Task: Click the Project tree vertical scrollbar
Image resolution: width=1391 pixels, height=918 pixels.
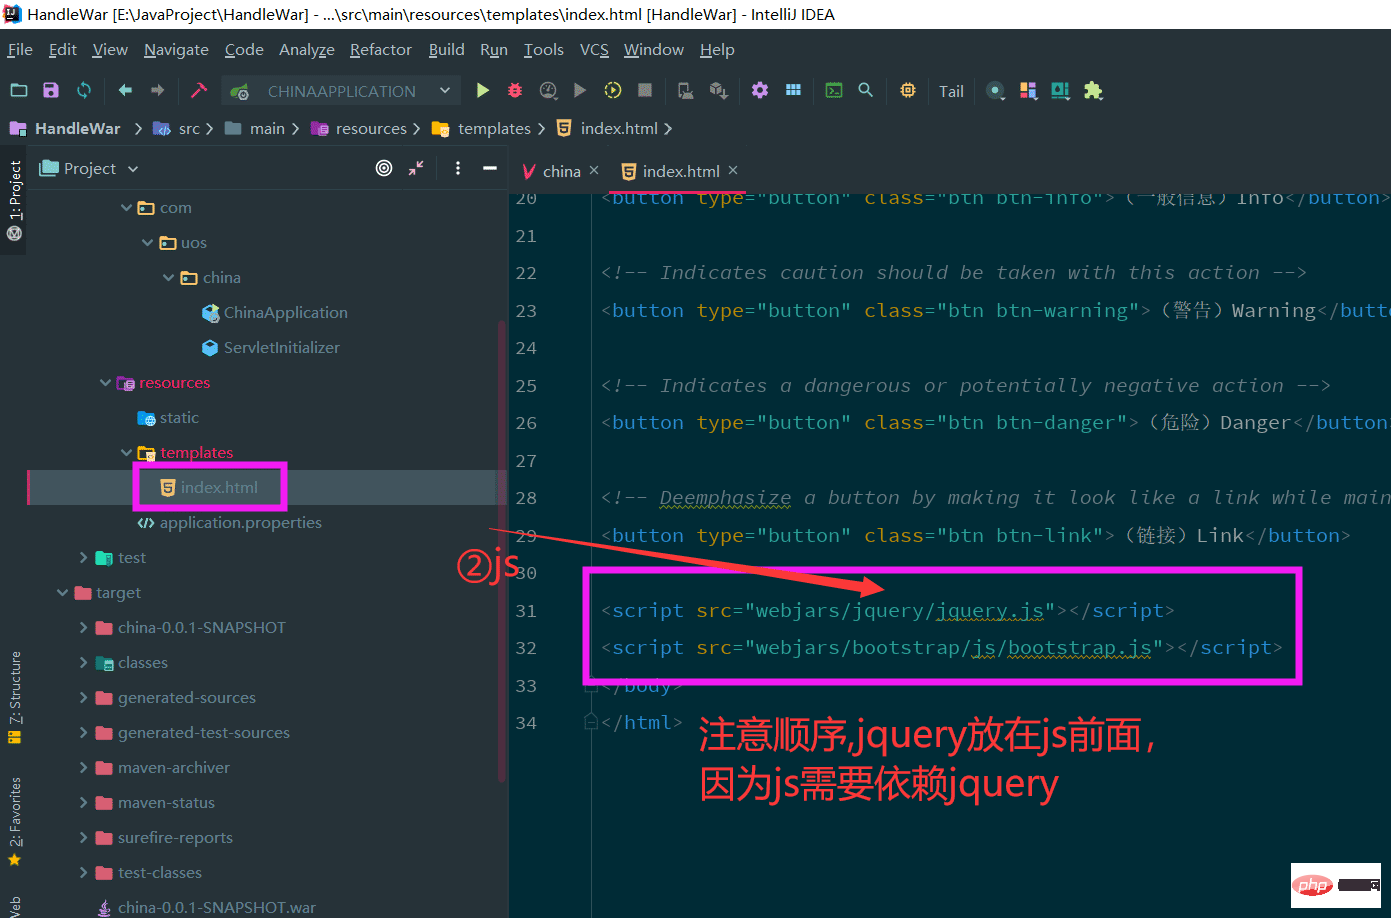Action: coord(502,550)
